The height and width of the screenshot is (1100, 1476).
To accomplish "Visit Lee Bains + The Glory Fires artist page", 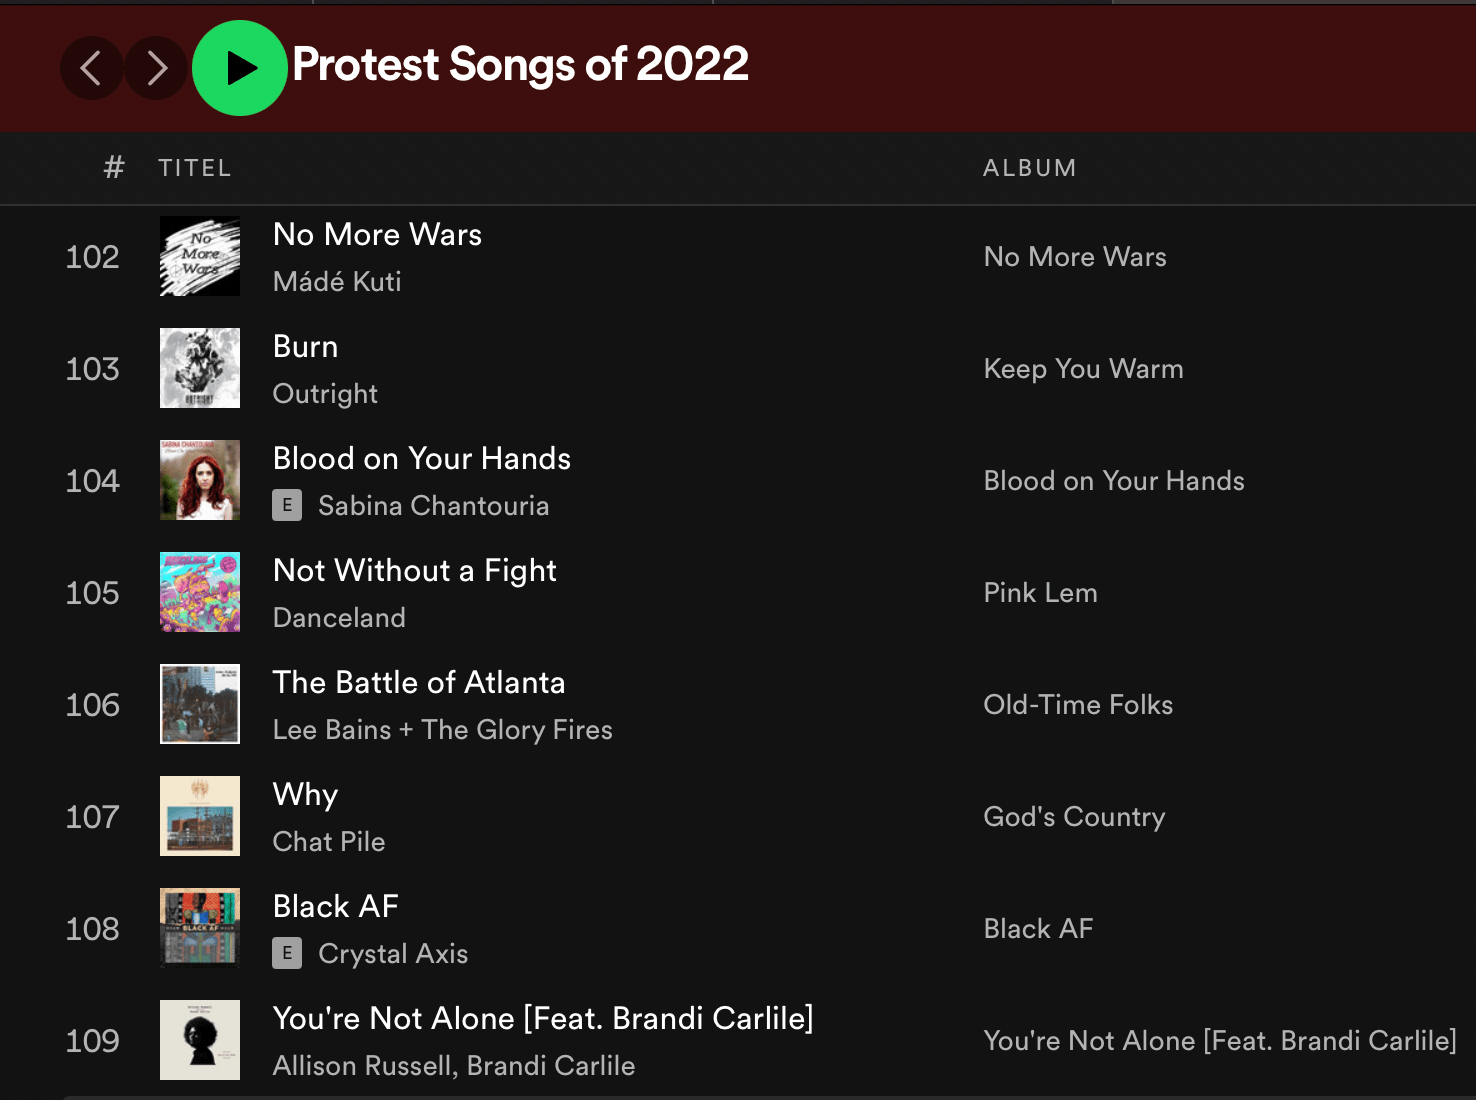I will click(442, 730).
